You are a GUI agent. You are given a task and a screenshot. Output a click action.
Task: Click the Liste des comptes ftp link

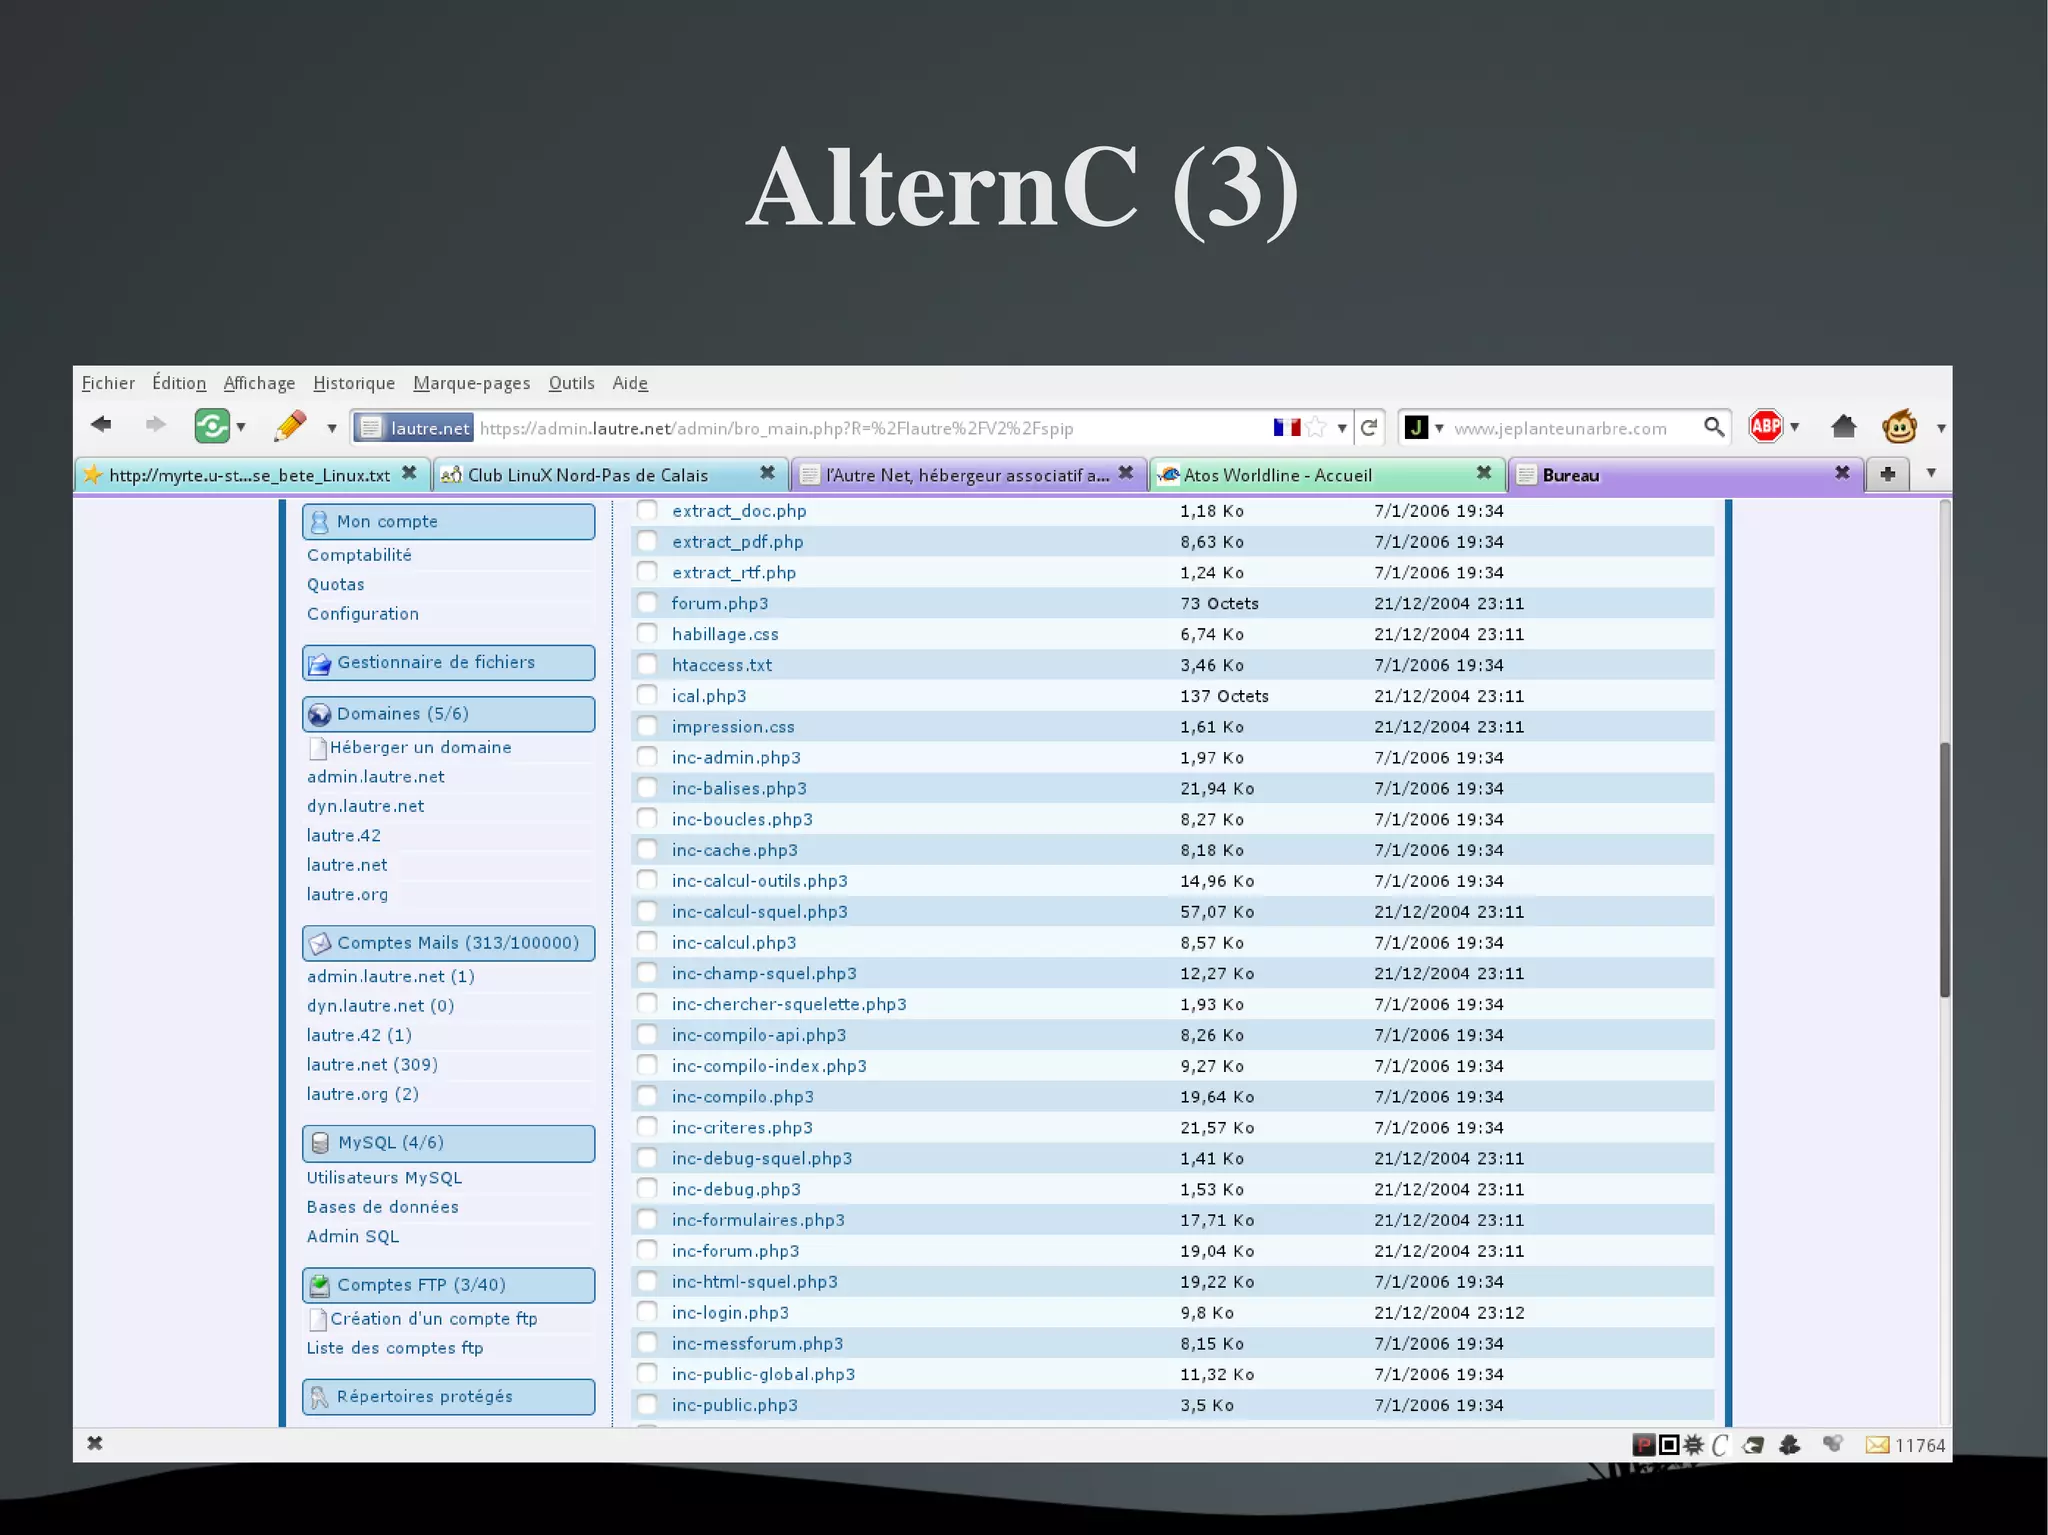[395, 1348]
